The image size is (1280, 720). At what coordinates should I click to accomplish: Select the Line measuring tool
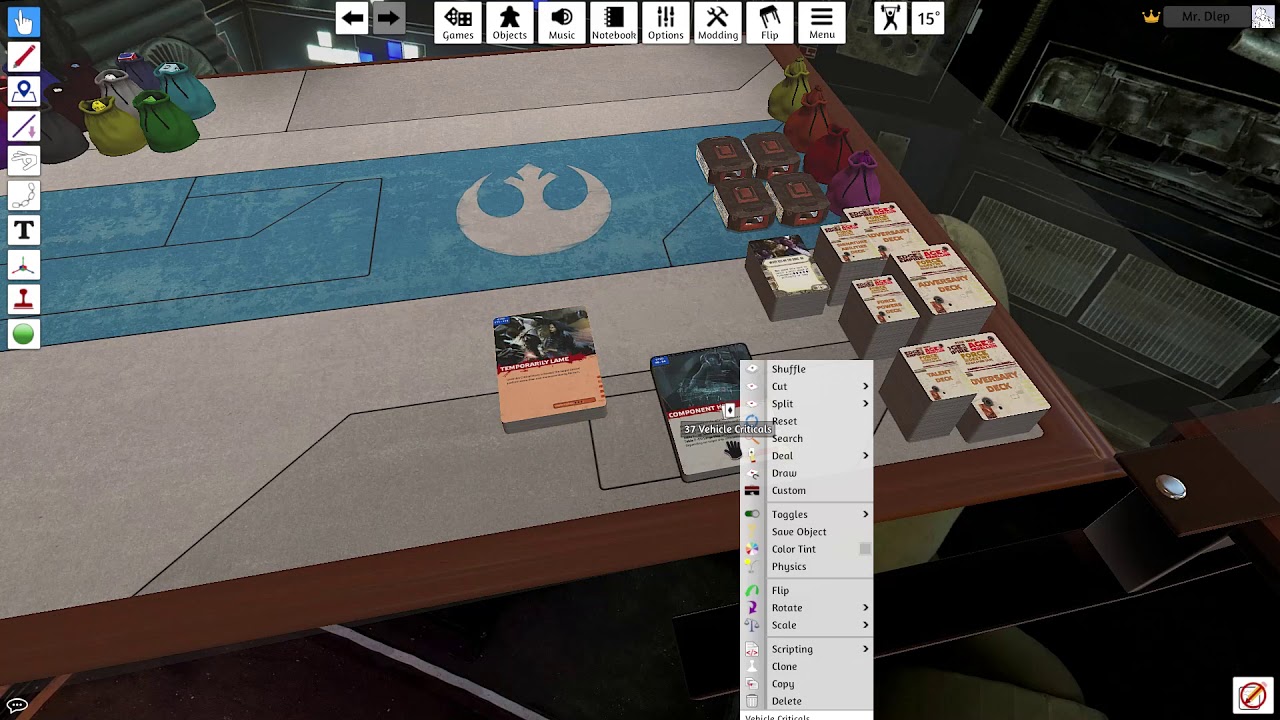24,127
